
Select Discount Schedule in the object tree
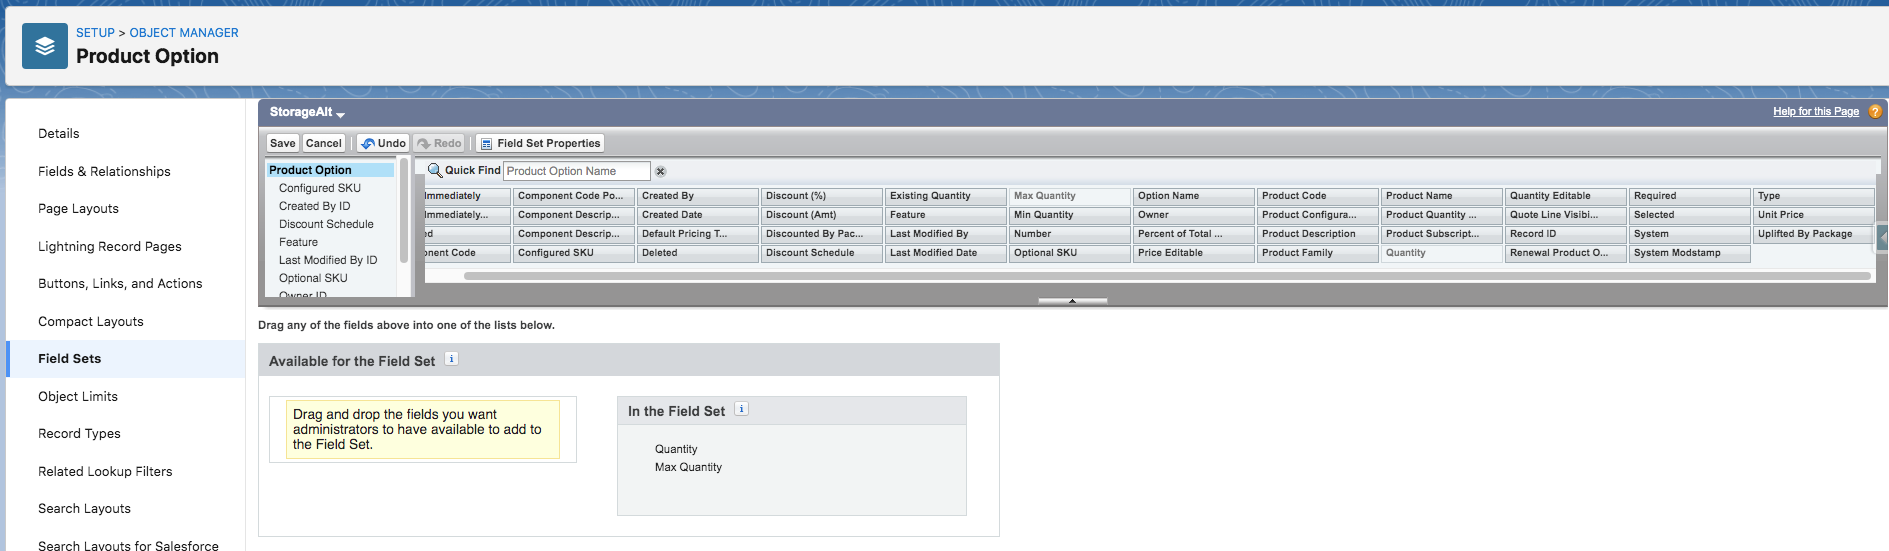pyautogui.click(x=326, y=224)
